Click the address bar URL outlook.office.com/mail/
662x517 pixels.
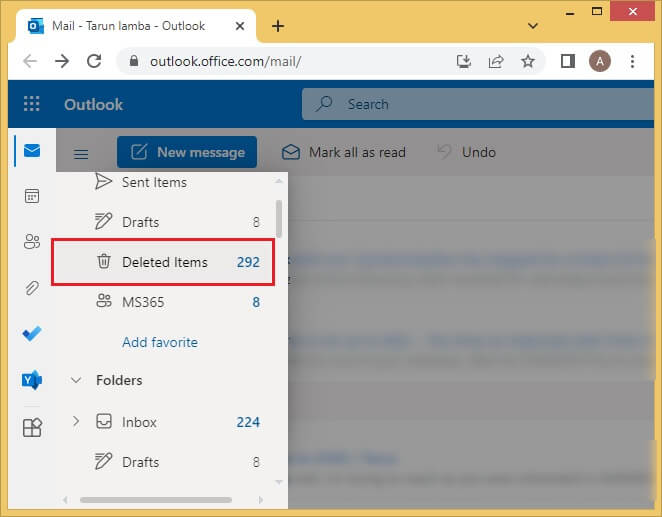225,62
